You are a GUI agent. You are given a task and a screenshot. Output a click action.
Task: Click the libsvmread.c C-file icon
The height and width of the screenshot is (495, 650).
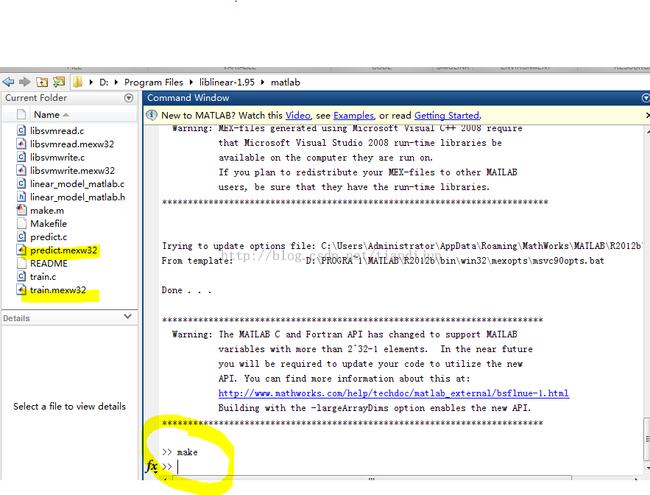click(x=21, y=131)
